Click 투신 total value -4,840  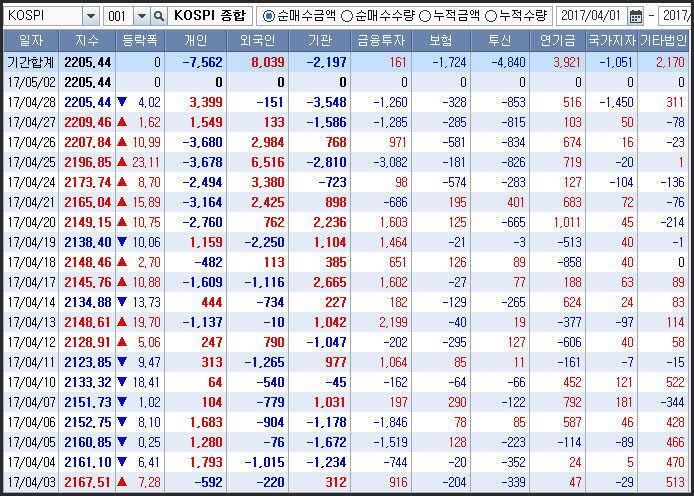(x=508, y=62)
